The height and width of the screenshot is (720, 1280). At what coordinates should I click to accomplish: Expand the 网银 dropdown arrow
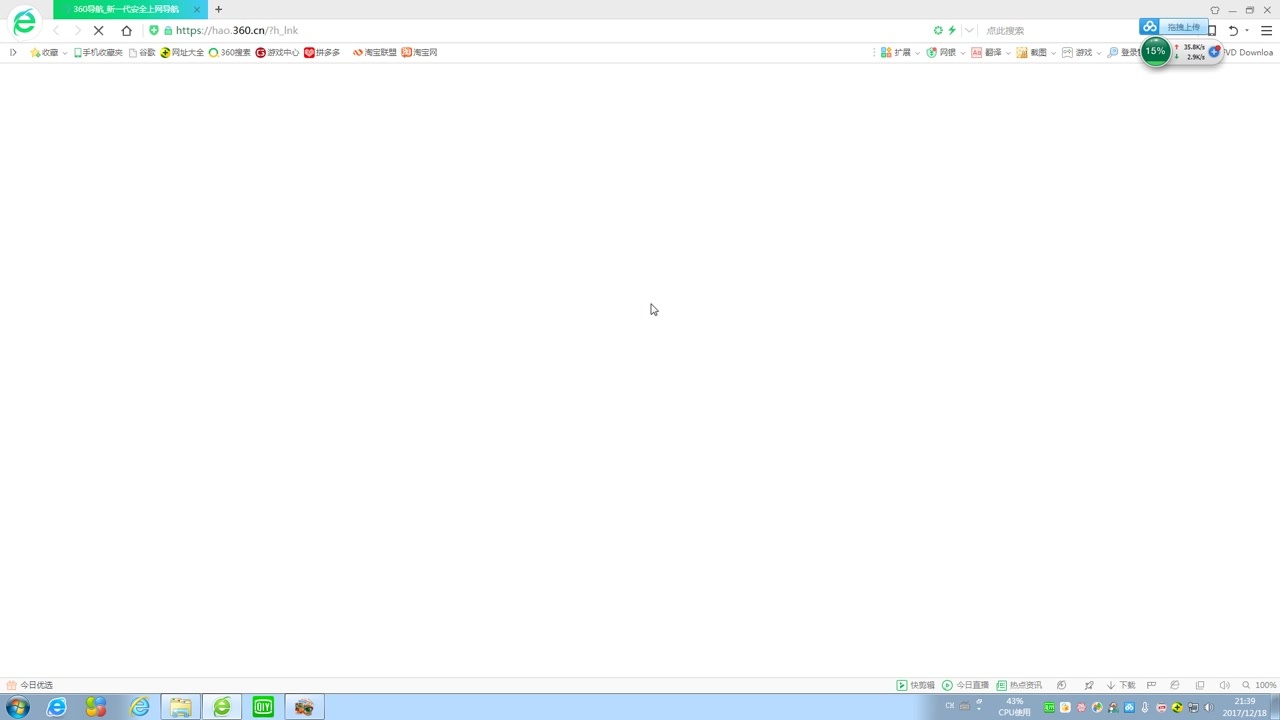pos(963,53)
